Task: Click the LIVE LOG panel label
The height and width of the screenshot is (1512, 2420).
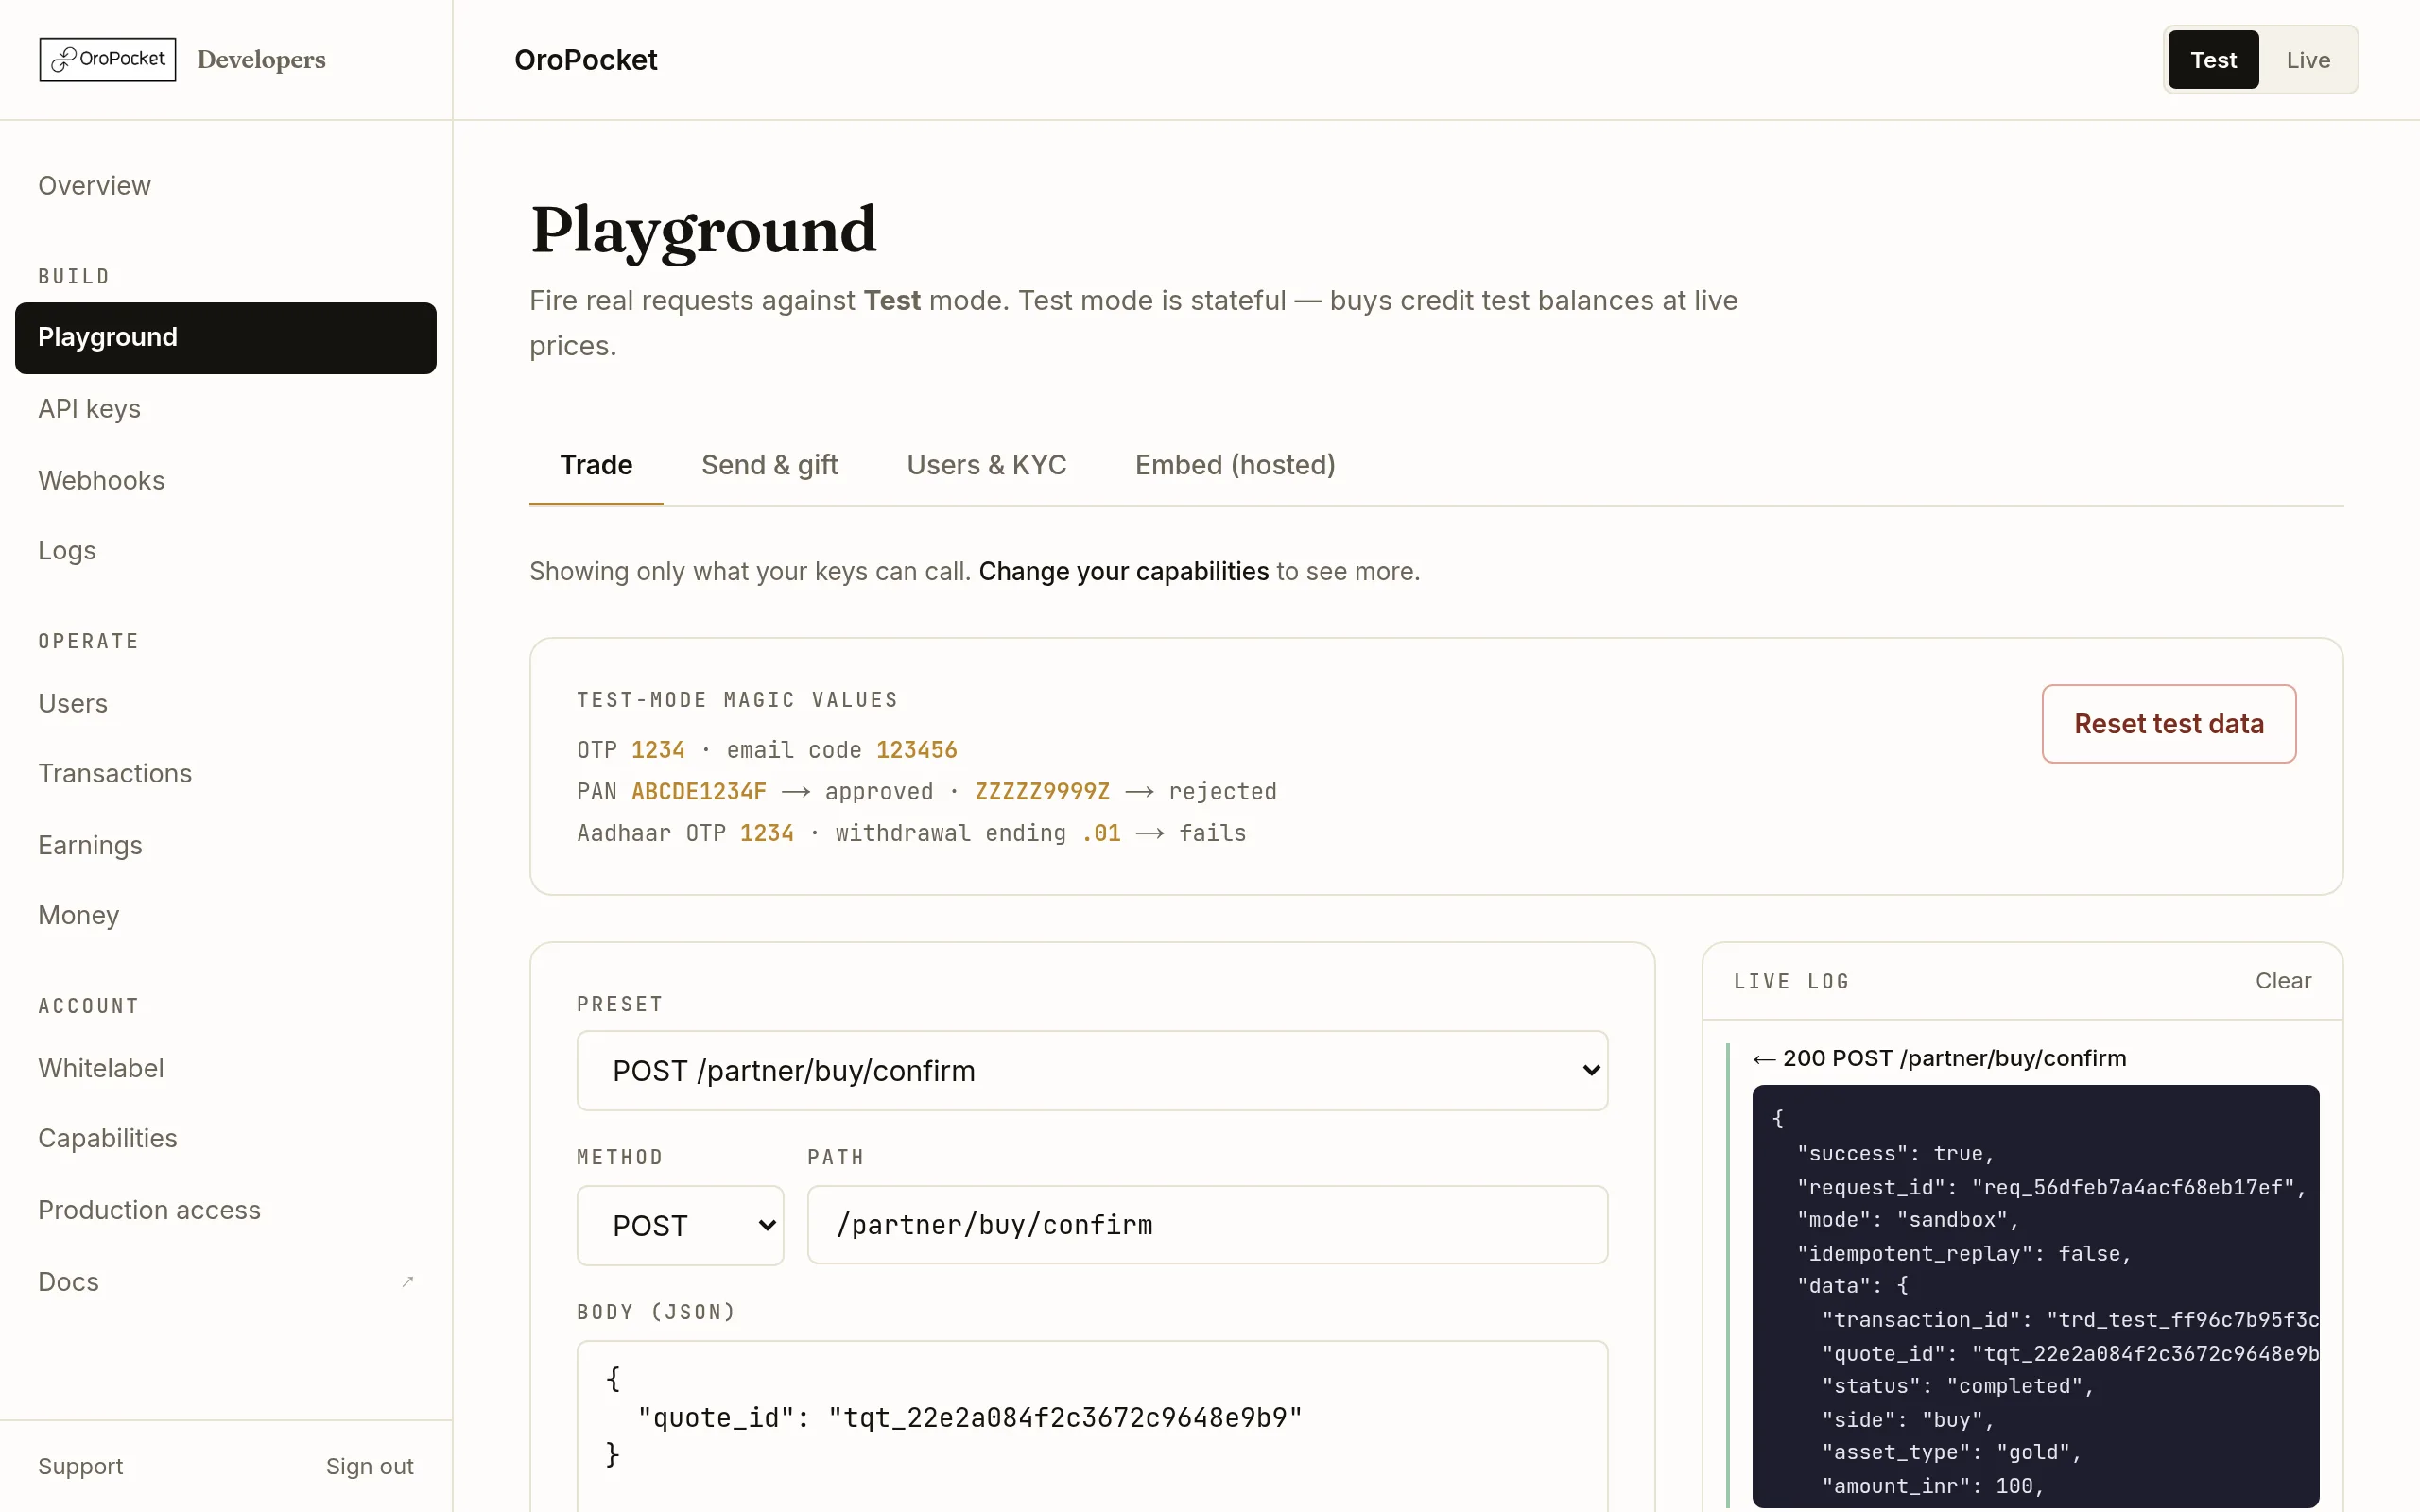Action: tap(1791, 981)
